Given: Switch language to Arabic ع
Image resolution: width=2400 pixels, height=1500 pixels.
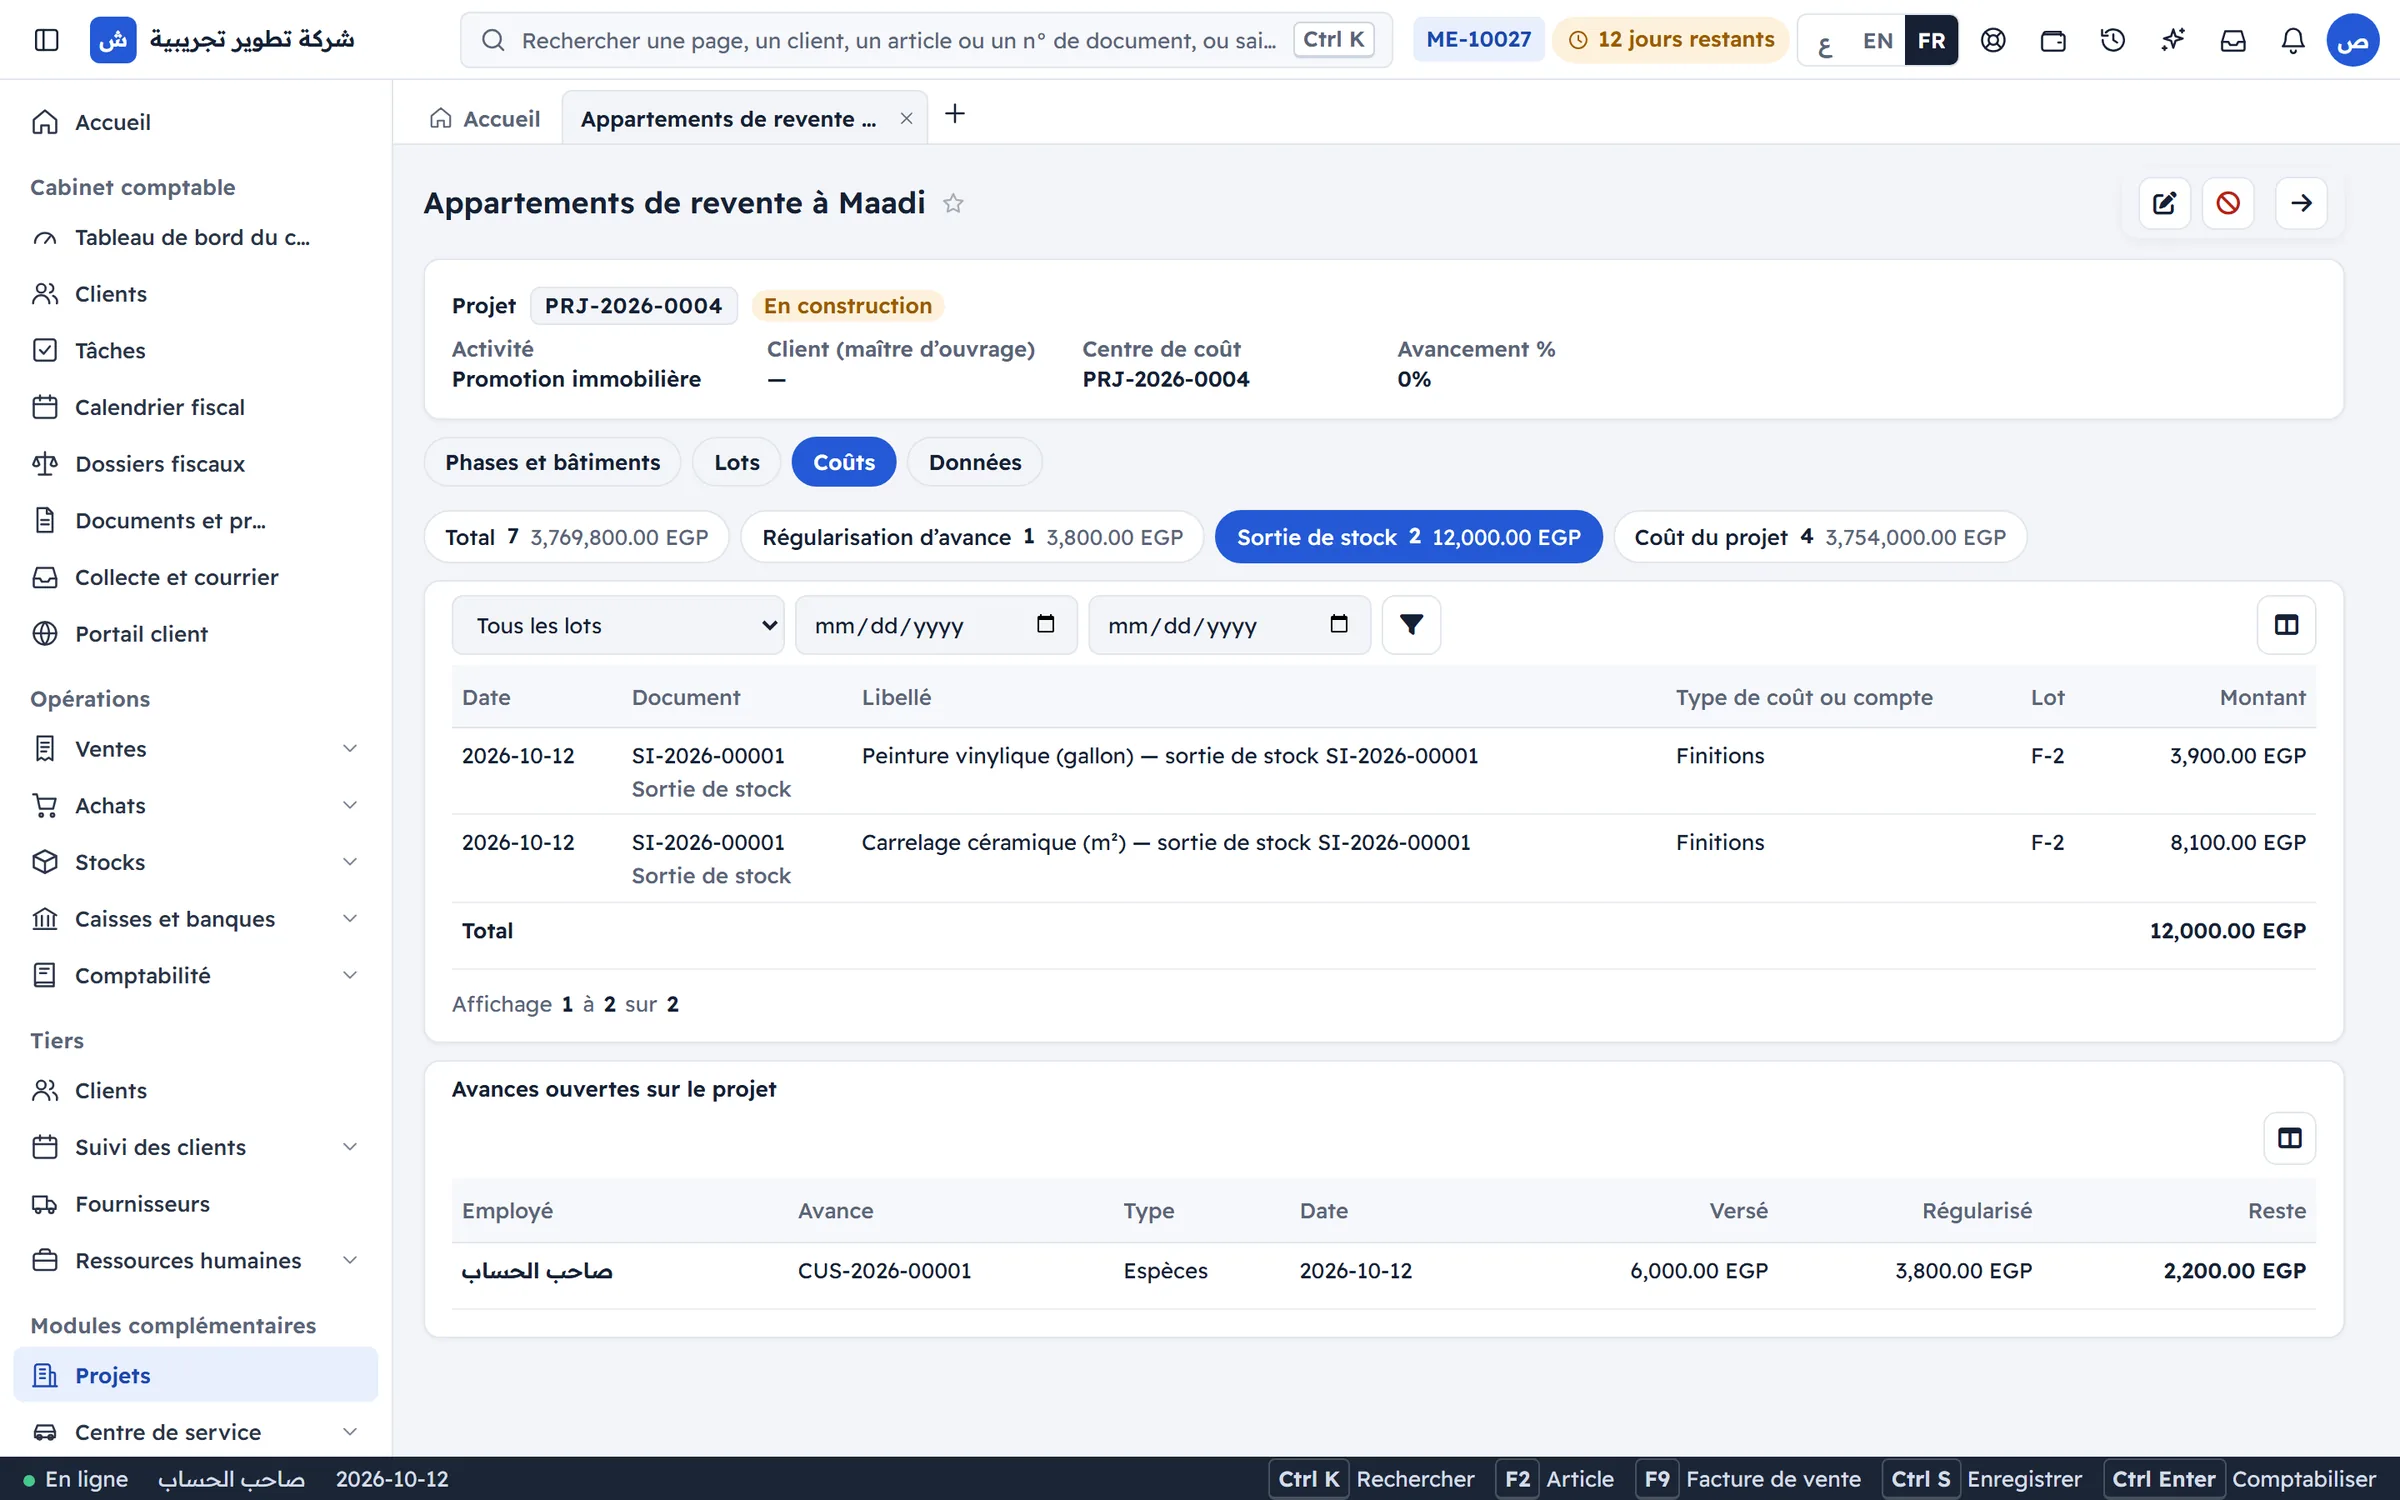Looking at the screenshot, I should pos(1825,40).
